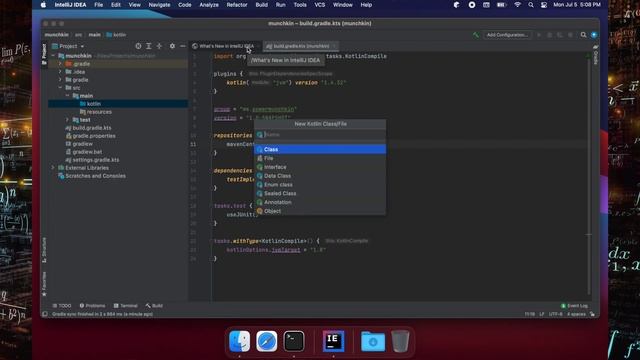Open the Refactor menu

237,5
